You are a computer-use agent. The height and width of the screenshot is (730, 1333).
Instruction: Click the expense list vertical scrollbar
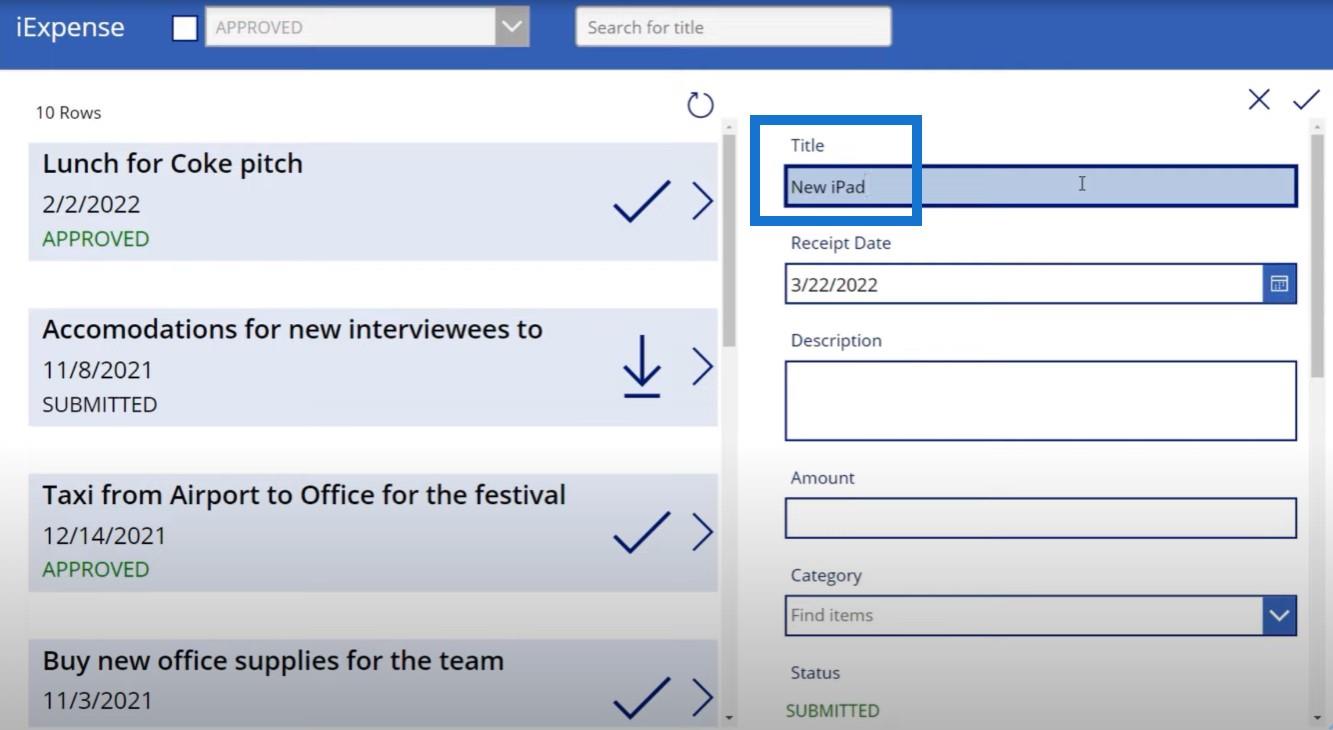(x=729, y=240)
